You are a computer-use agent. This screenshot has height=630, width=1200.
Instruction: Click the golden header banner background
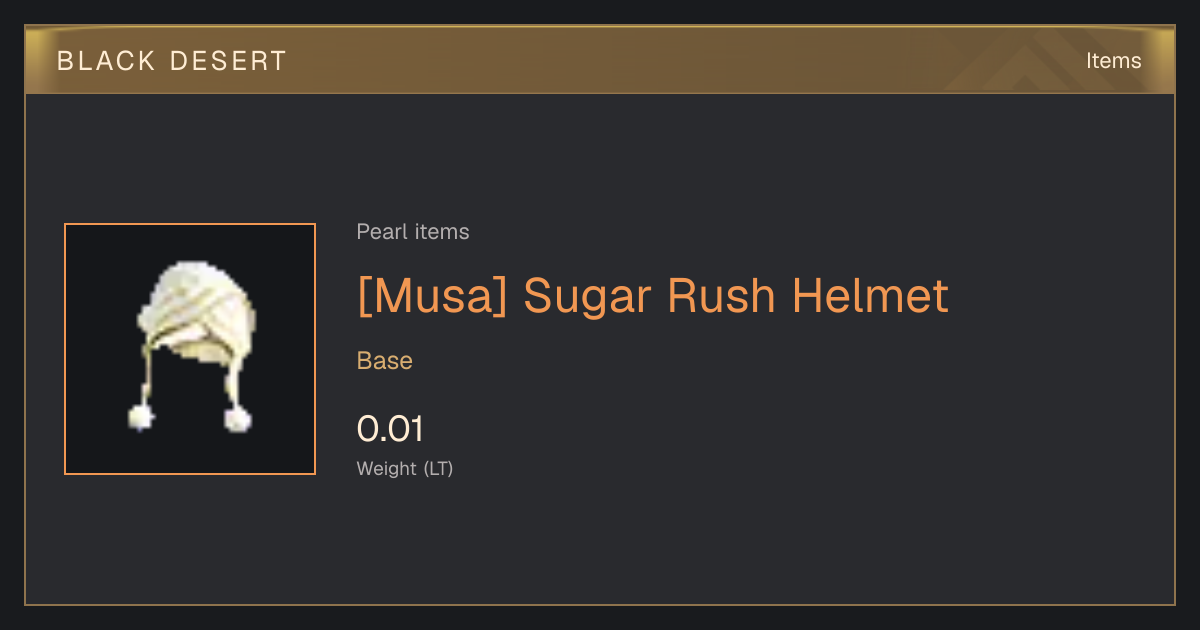point(650,60)
